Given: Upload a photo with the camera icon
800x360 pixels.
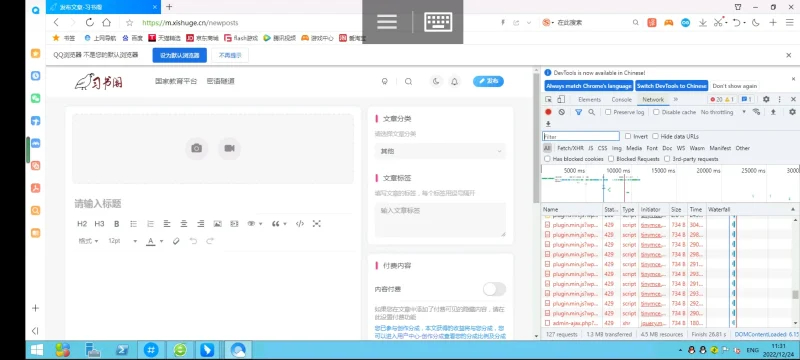Looking at the screenshot, I should click(x=196, y=148).
